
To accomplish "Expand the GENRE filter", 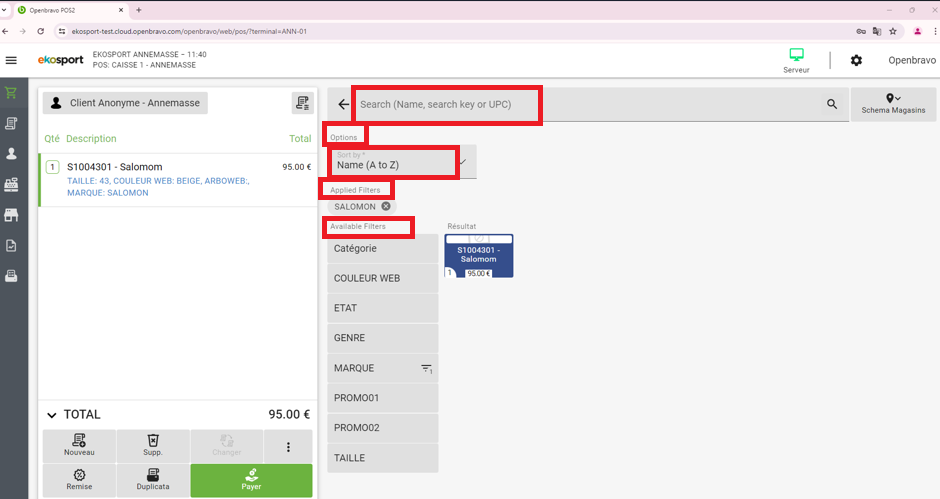I will 382,338.
